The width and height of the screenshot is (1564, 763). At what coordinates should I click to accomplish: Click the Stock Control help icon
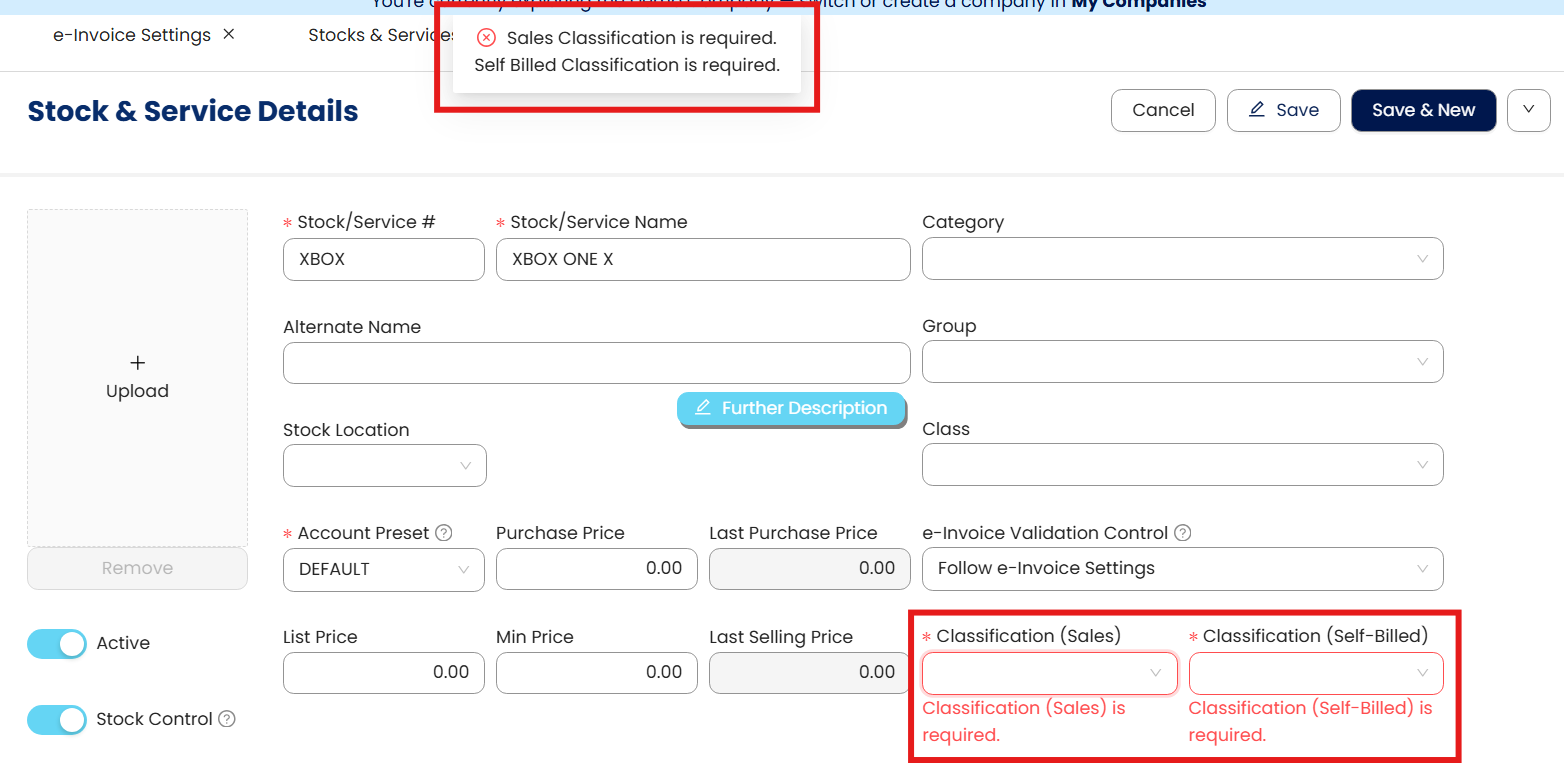(227, 719)
